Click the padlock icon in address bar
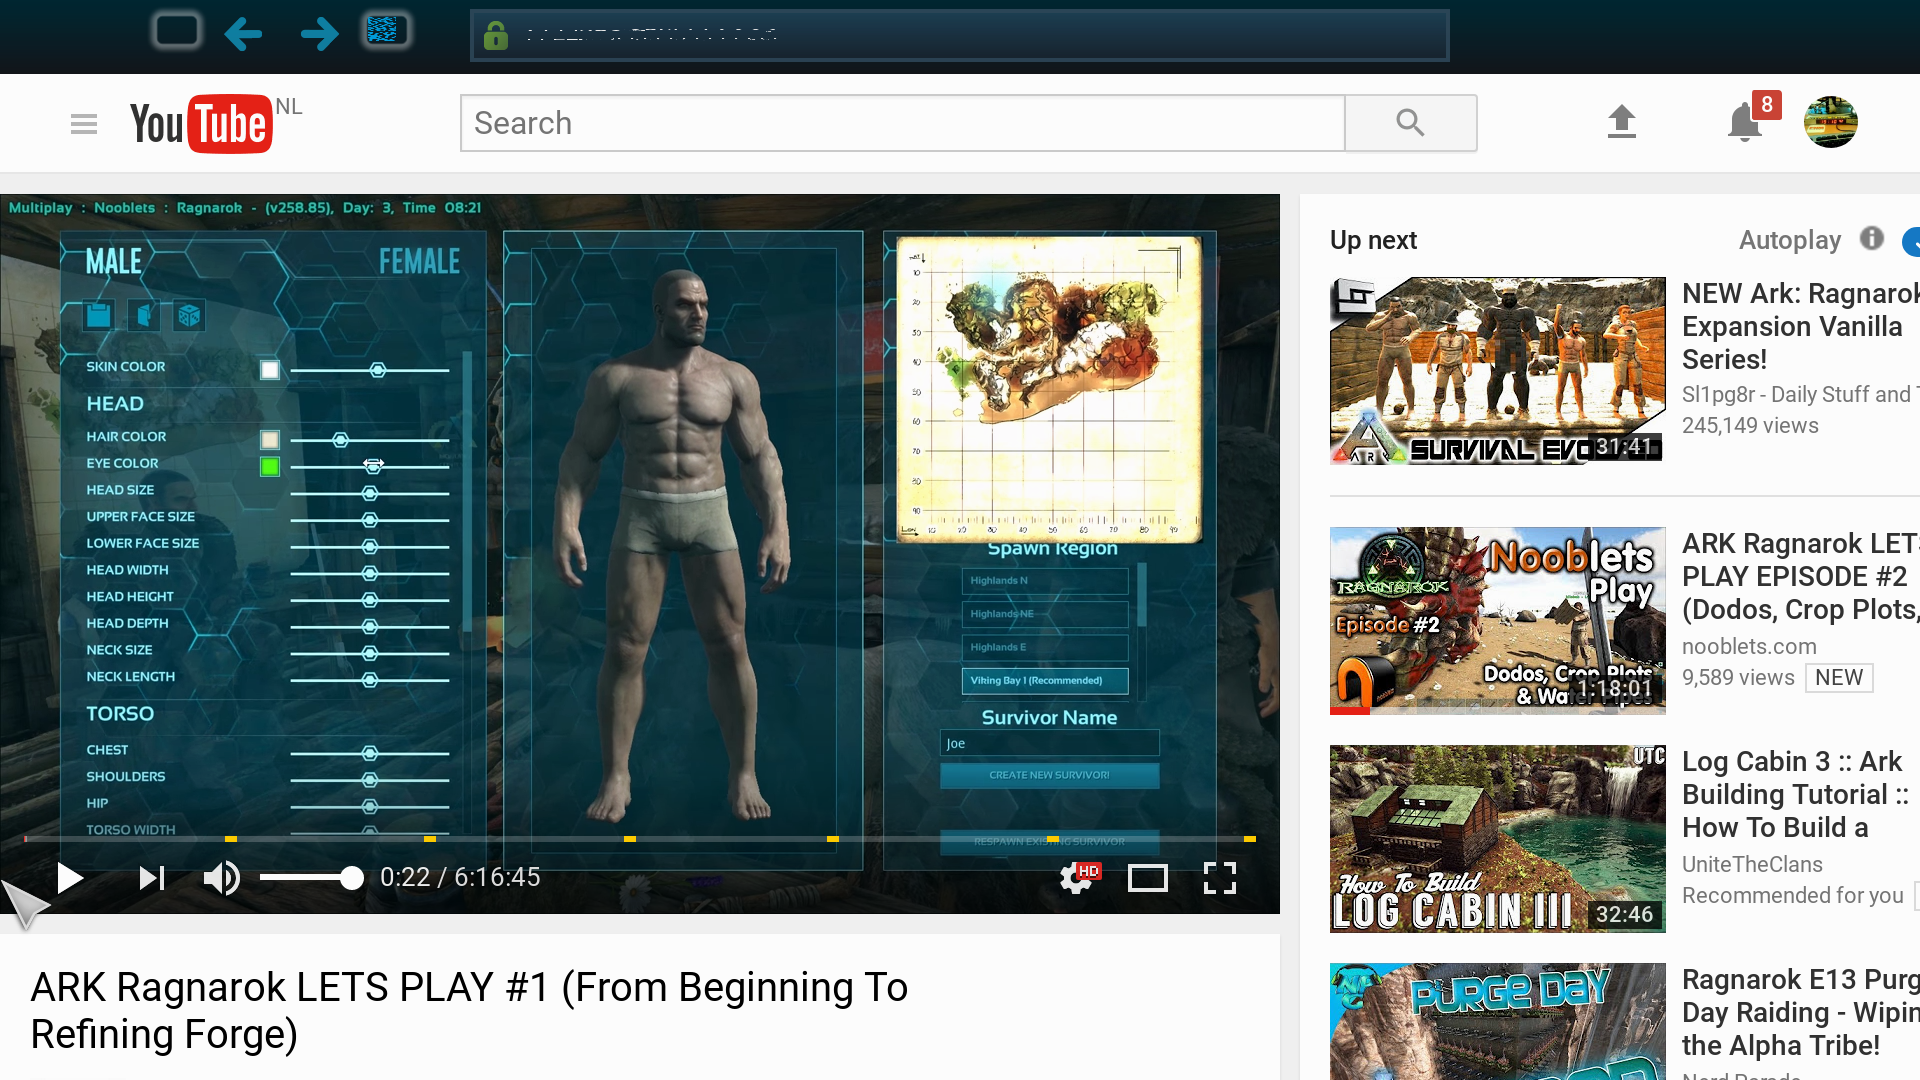Viewport: 1920px width, 1080px height. pos(495,36)
